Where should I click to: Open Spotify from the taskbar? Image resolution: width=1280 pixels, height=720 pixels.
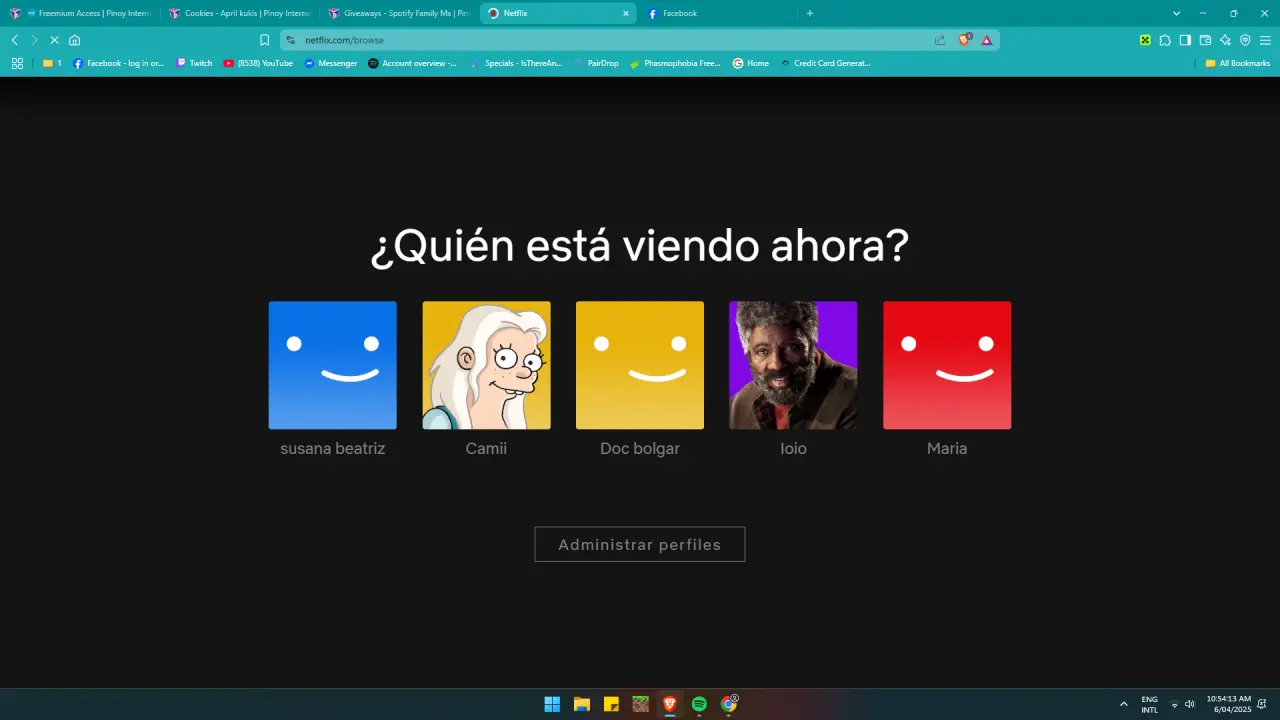point(699,704)
